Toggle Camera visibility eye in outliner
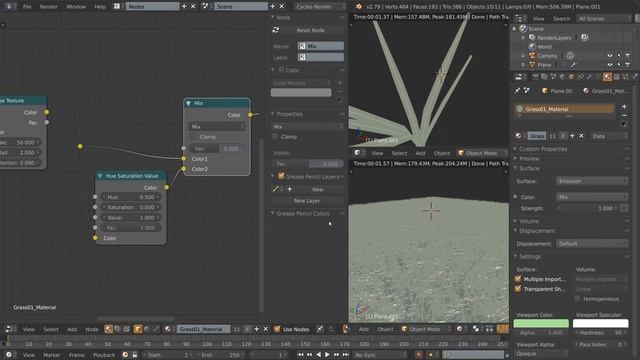 pyautogui.click(x=610, y=56)
